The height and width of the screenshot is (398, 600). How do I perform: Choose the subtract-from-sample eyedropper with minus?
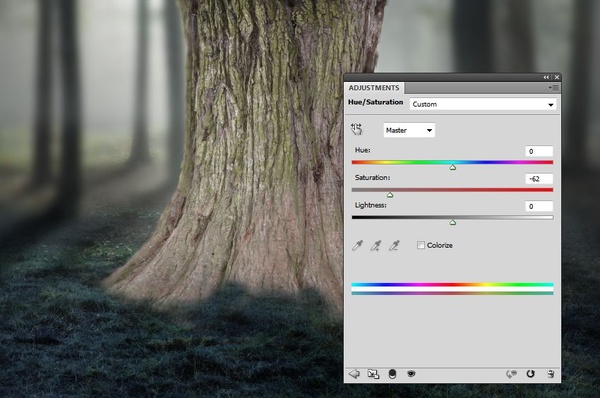394,245
